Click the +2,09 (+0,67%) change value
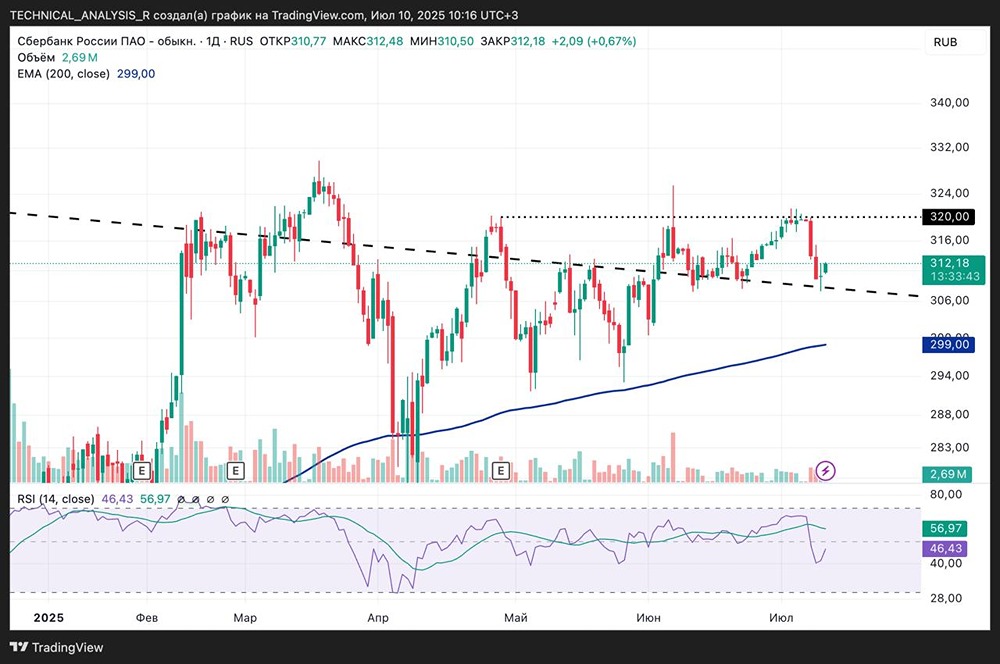Screen dimensions: 1000x664 (x=594, y=41)
